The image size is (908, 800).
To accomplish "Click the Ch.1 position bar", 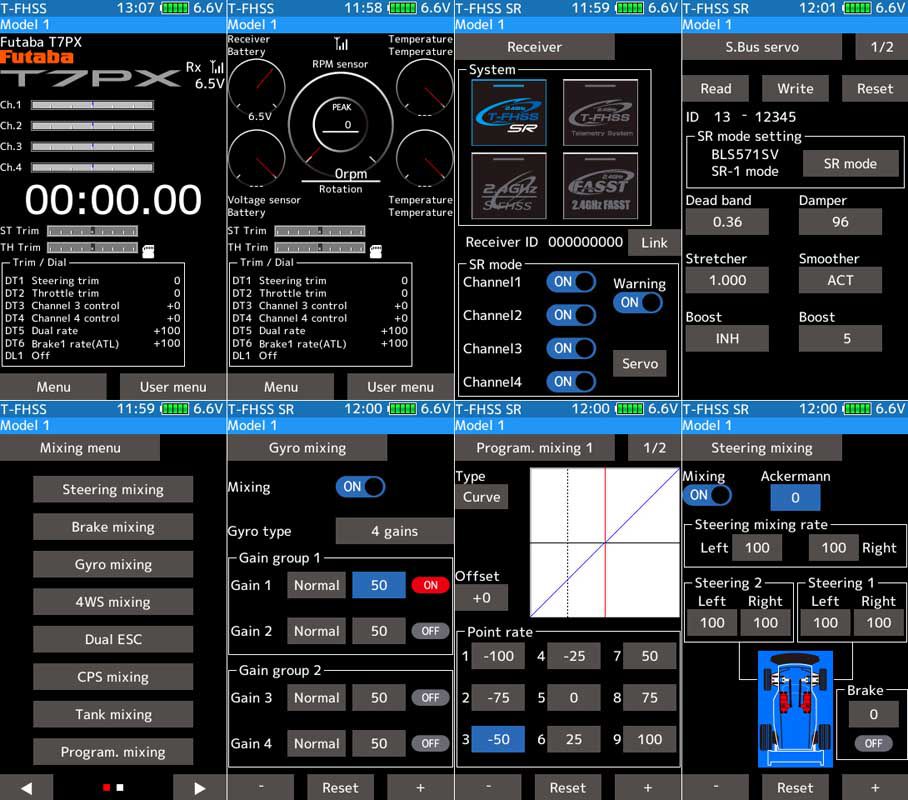I will (93, 105).
